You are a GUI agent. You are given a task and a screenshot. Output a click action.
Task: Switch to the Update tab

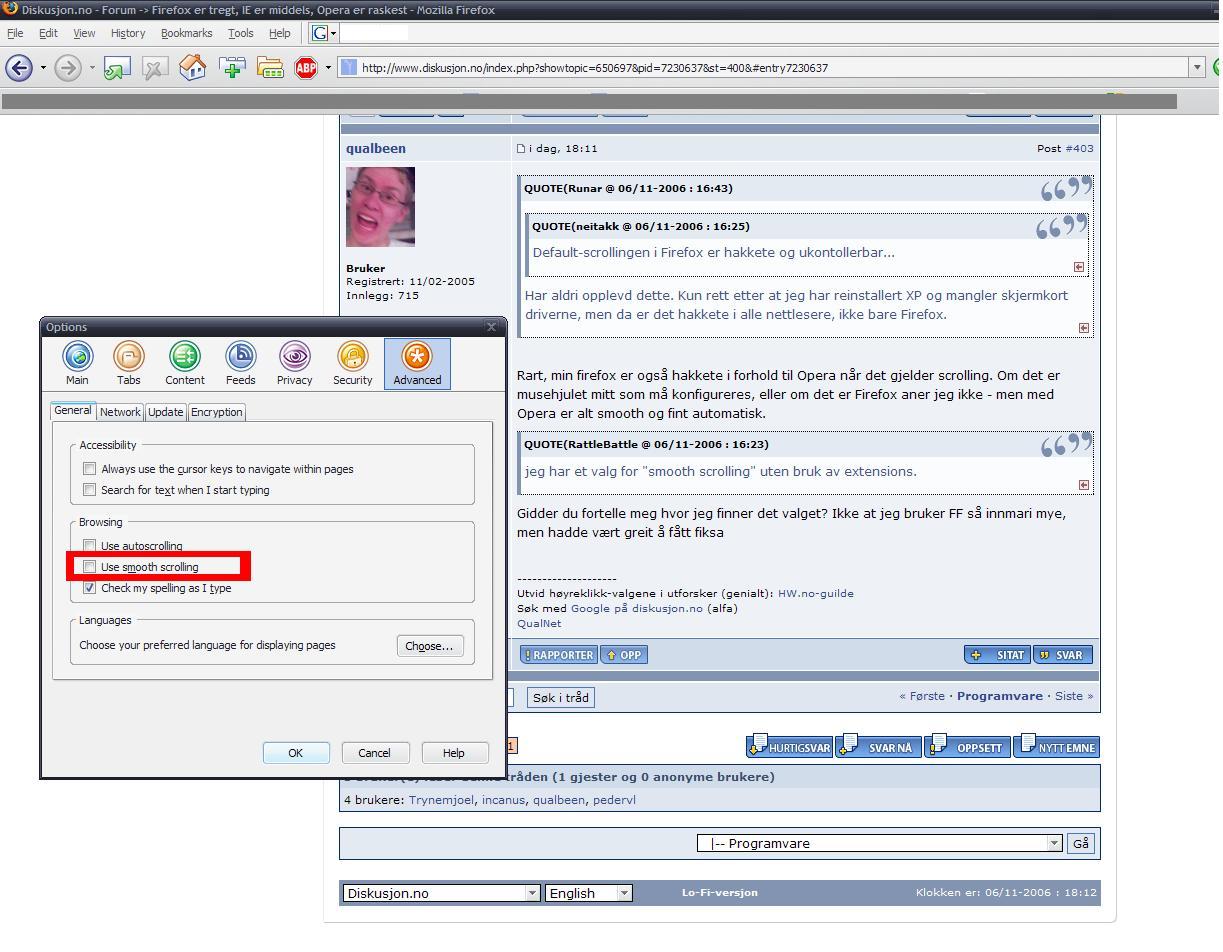(x=166, y=412)
